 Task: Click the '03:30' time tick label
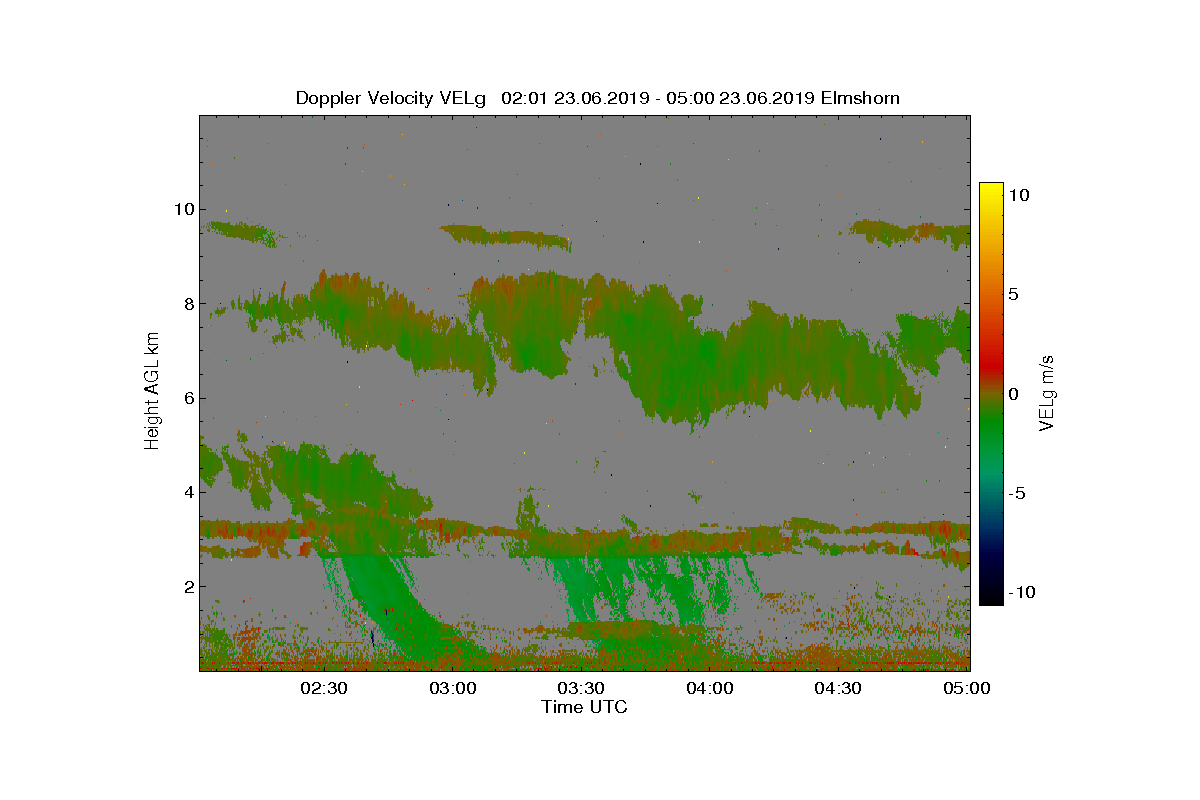(581, 688)
